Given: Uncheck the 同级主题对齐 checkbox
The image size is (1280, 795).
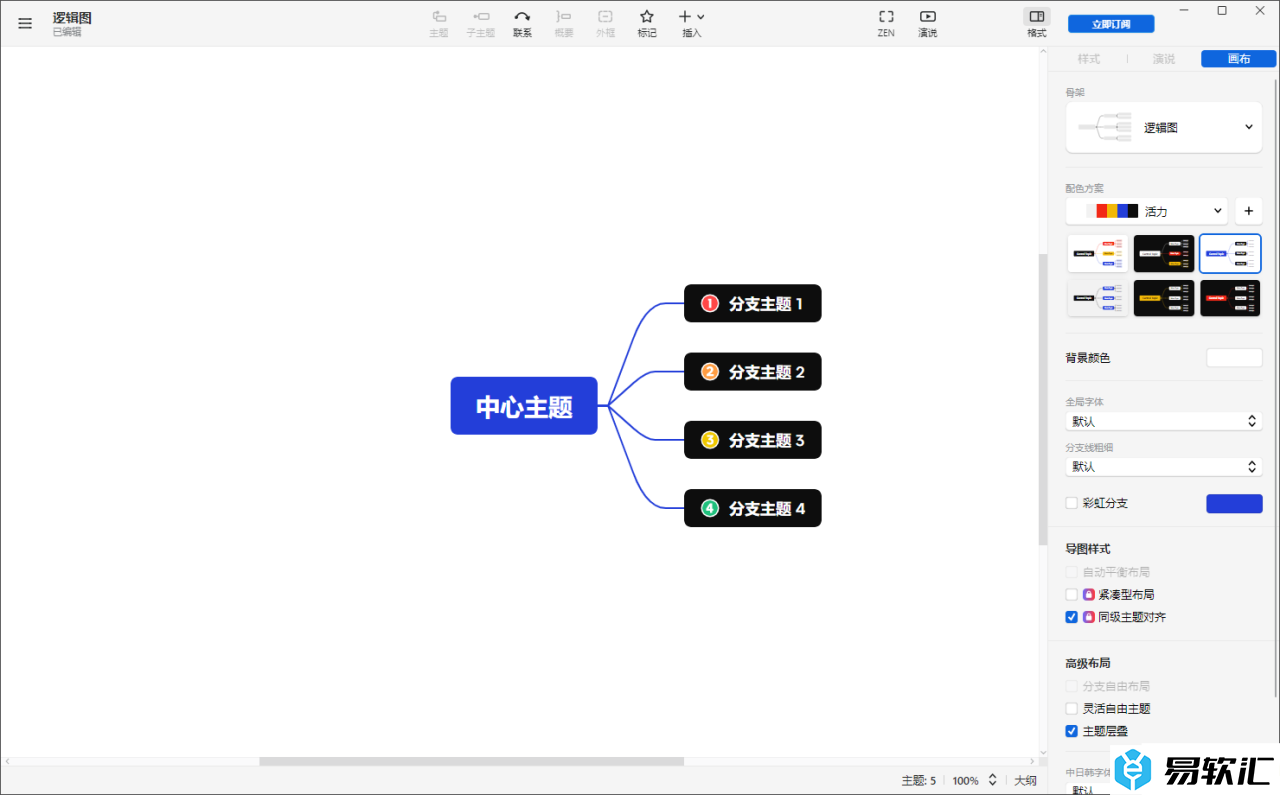Looking at the screenshot, I should (1072, 617).
